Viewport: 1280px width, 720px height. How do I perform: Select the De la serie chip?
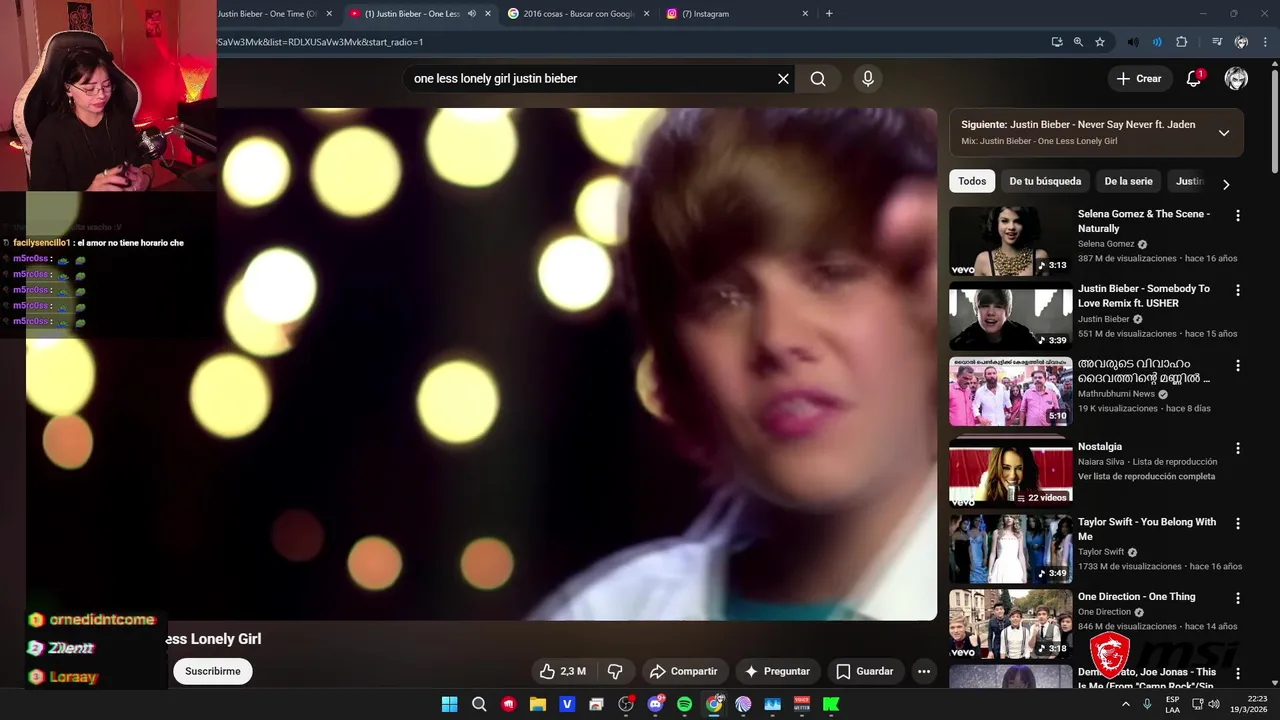point(1128,181)
